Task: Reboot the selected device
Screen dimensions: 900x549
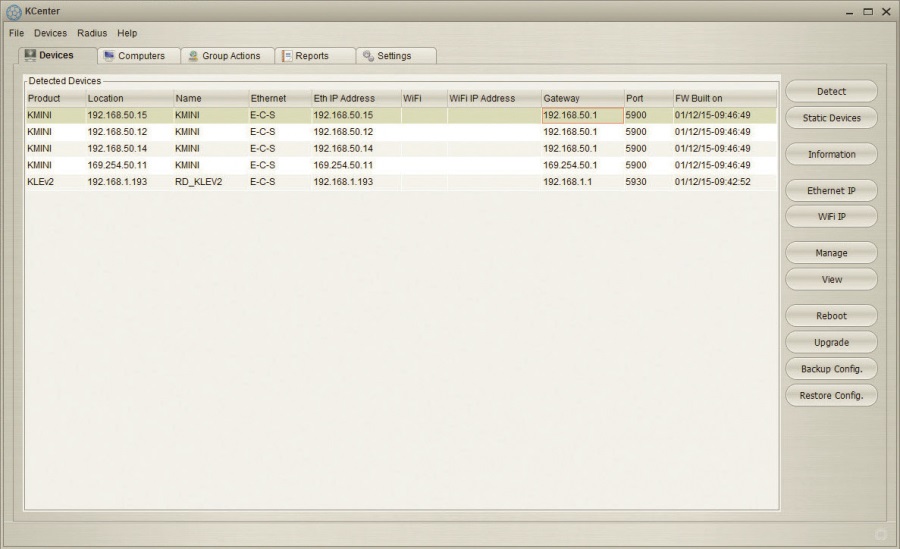Action: click(831, 316)
